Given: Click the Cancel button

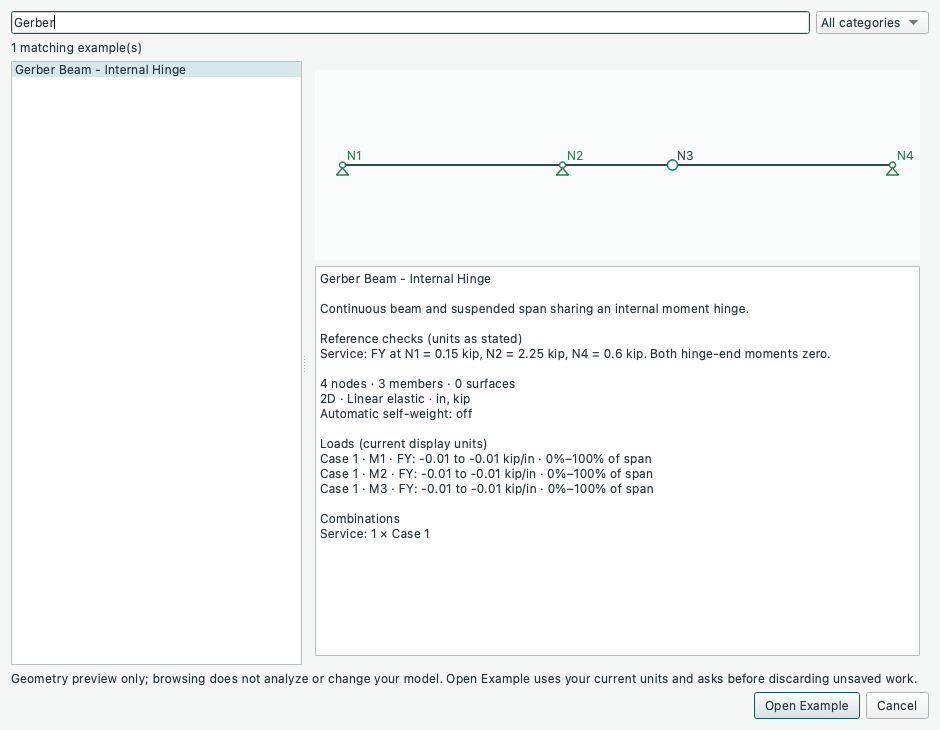Looking at the screenshot, I should (x=897, y=705).
